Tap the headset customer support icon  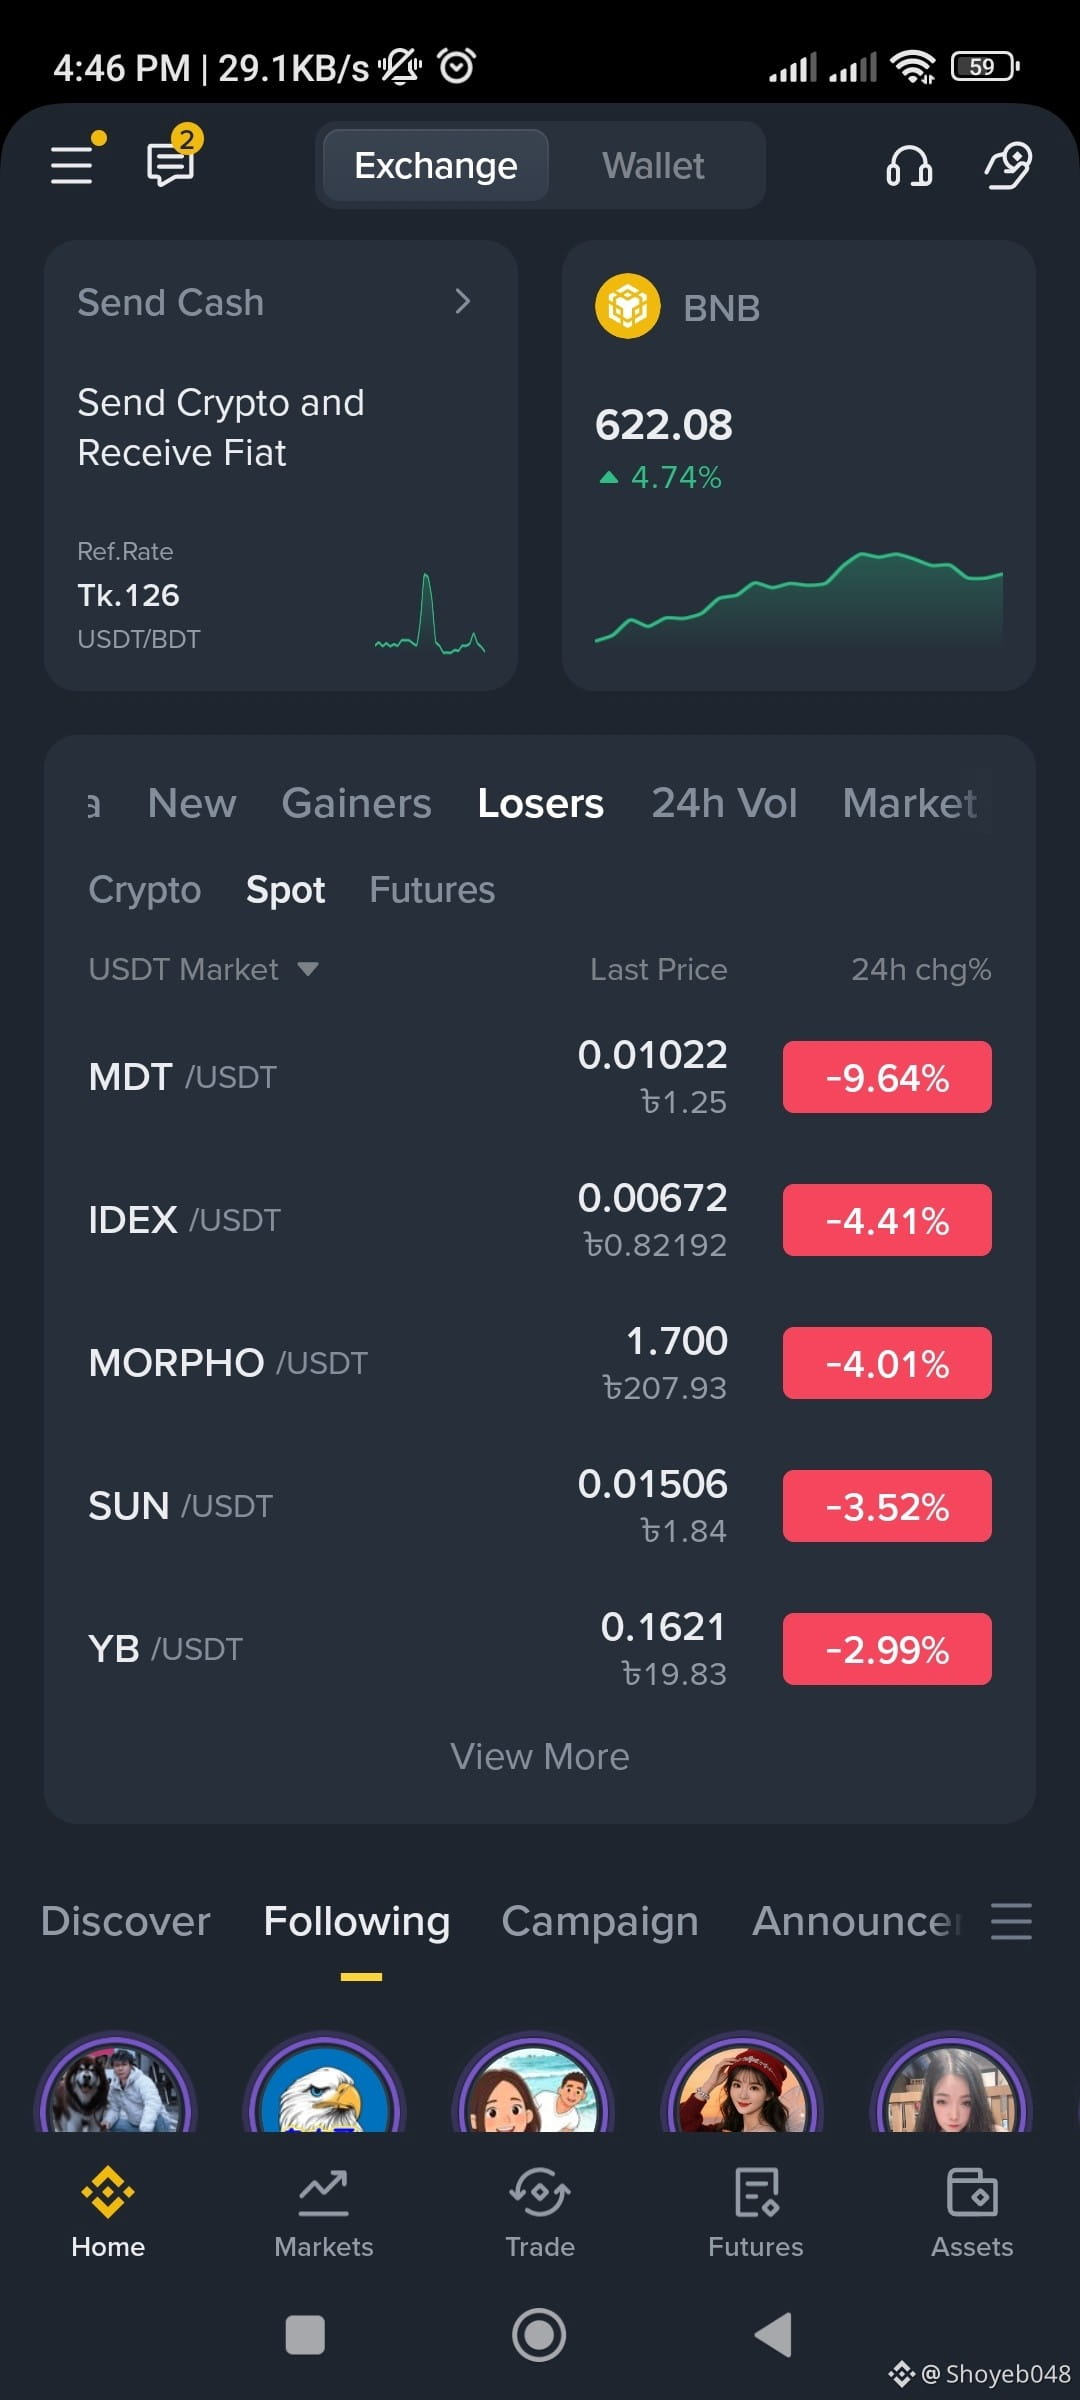(x=908, y=166)
